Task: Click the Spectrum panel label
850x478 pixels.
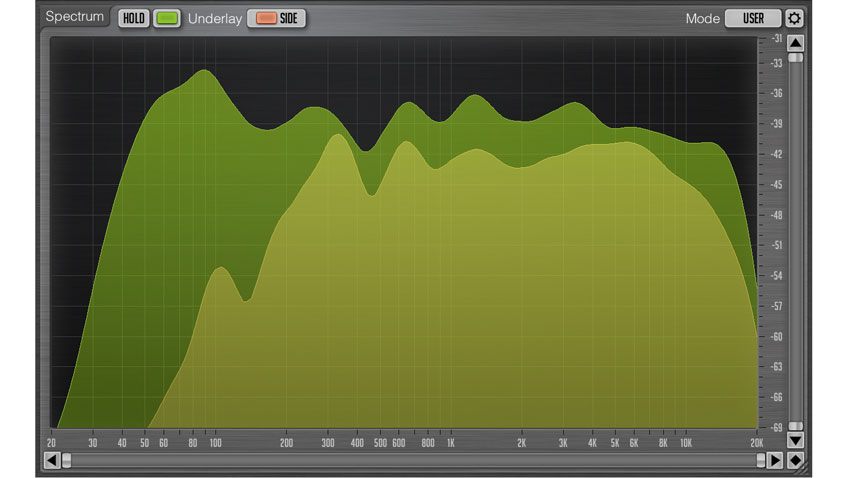Action: (75, 17)
